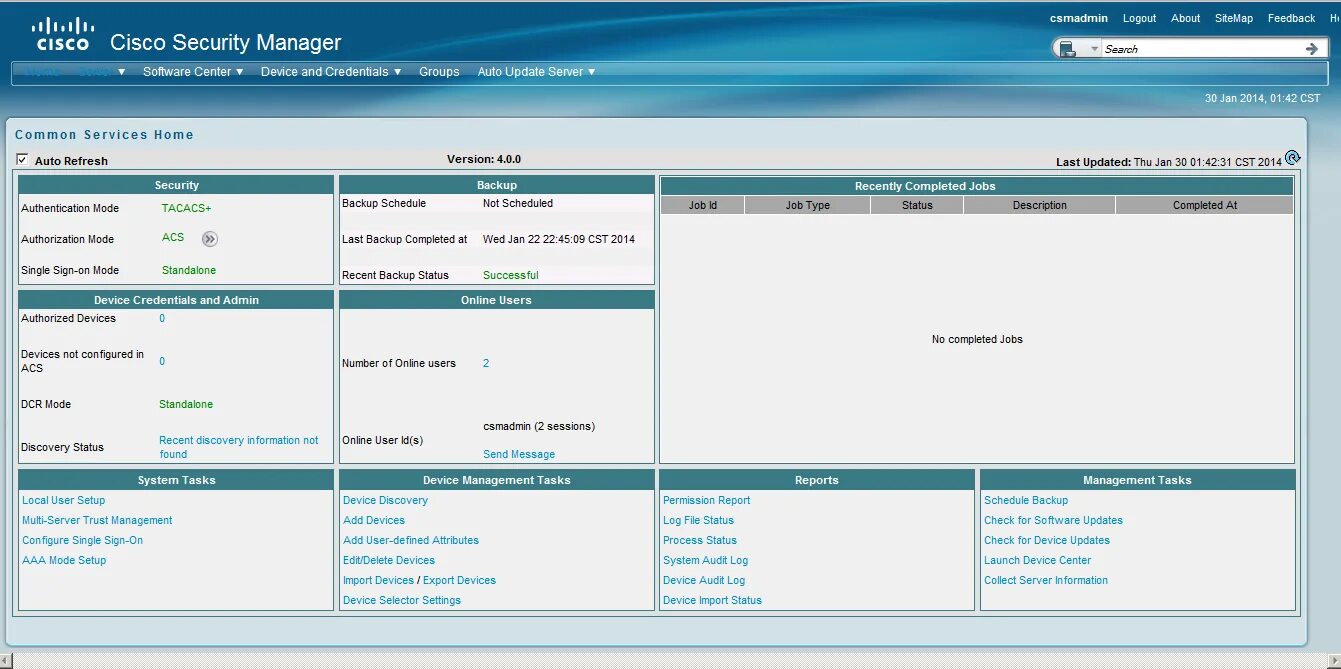Click the Job Type column header

tap(808, 205)
